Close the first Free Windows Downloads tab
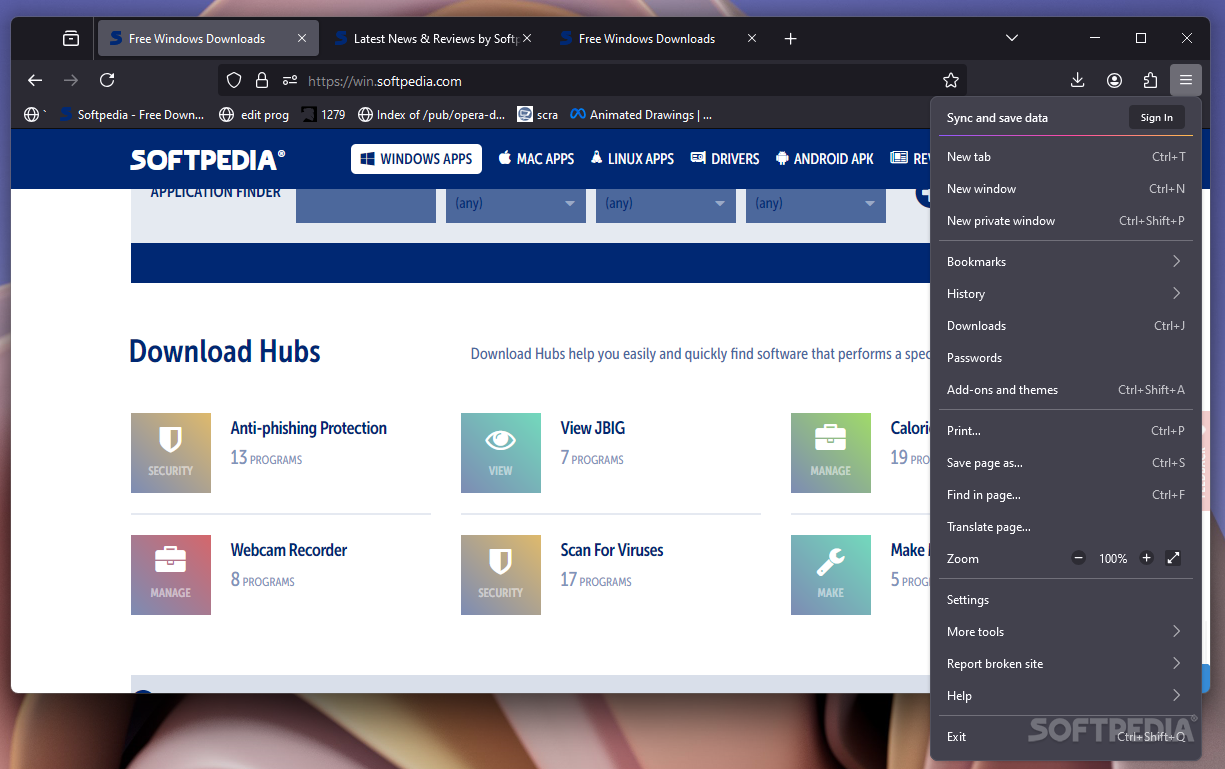The image size is (1225, 769). click(x=302, y=39)
